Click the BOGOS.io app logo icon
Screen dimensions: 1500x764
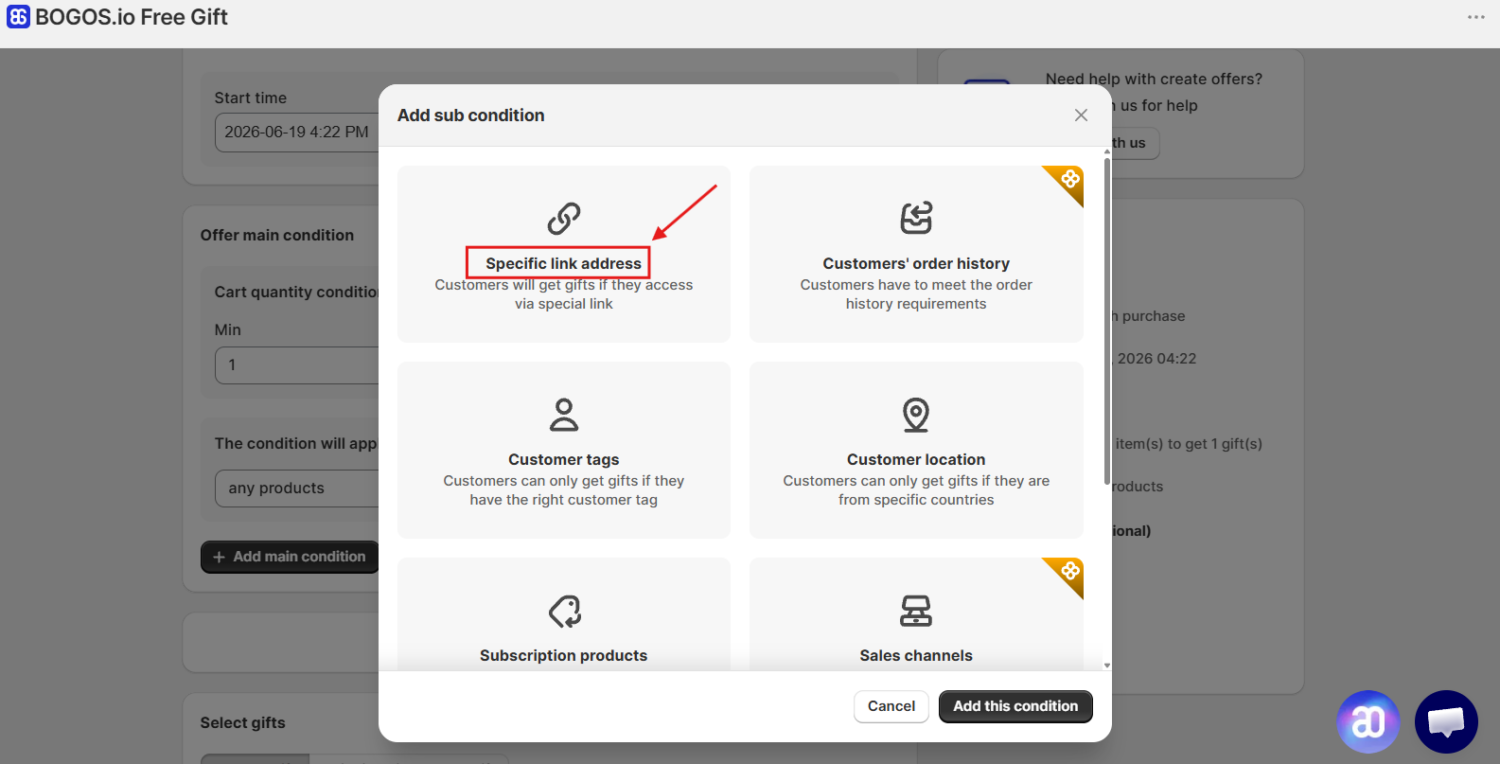click(18, 17)
